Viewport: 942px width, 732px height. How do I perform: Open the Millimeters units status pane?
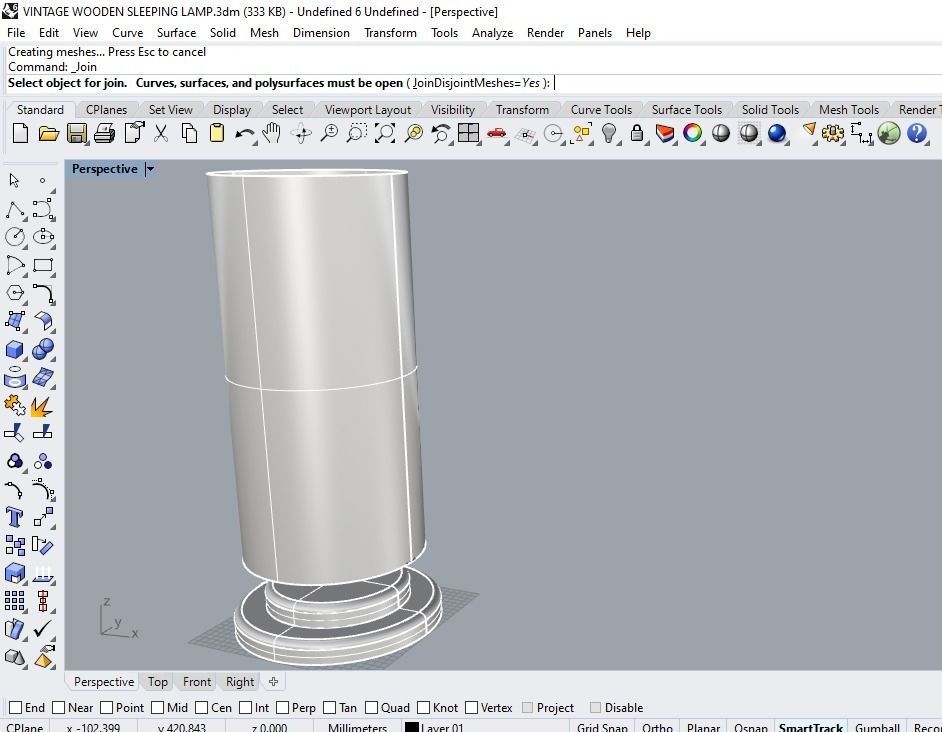click(x=357, y=727)
